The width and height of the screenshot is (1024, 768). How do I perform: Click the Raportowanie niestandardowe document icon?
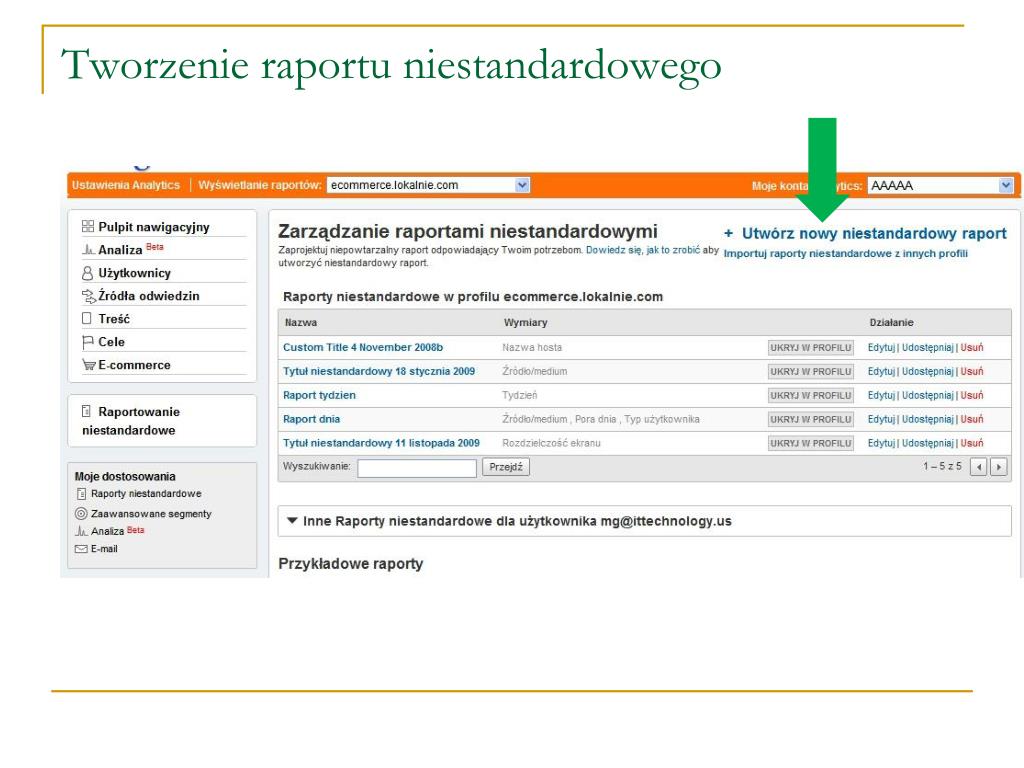coord(86,411)
